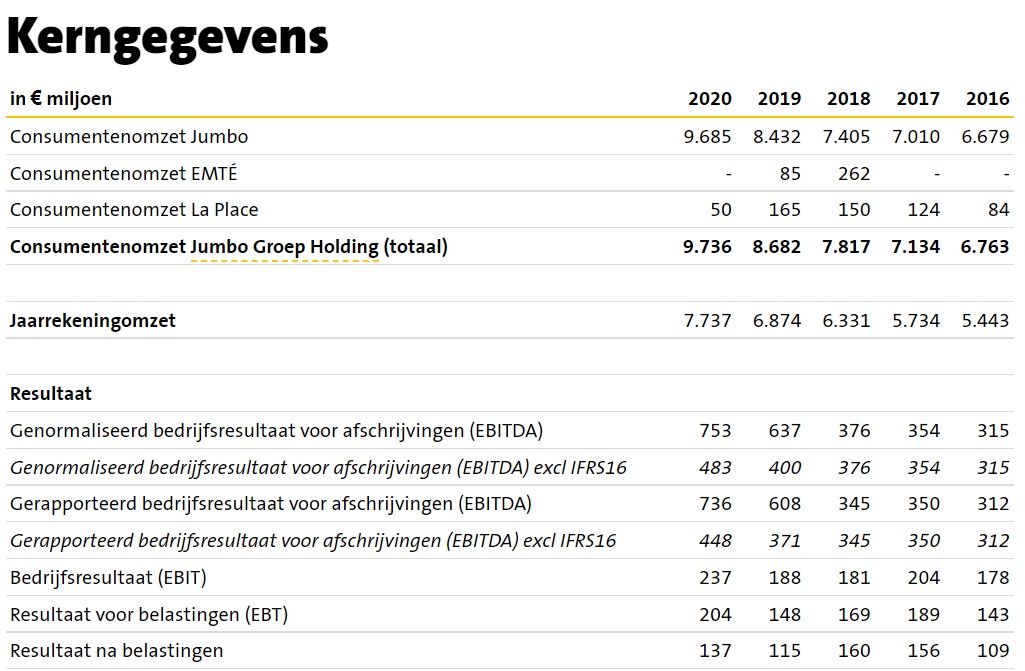
Task: Click La Place 2018 value 150
Action: pos(854,210)
